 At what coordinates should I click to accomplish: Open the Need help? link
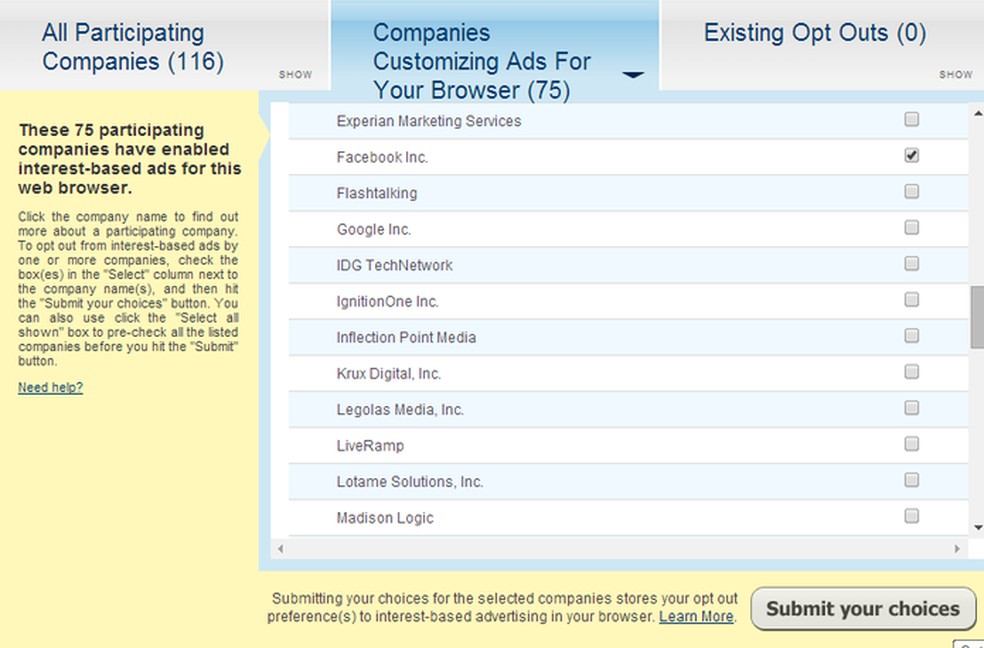(x=50, y=388)
